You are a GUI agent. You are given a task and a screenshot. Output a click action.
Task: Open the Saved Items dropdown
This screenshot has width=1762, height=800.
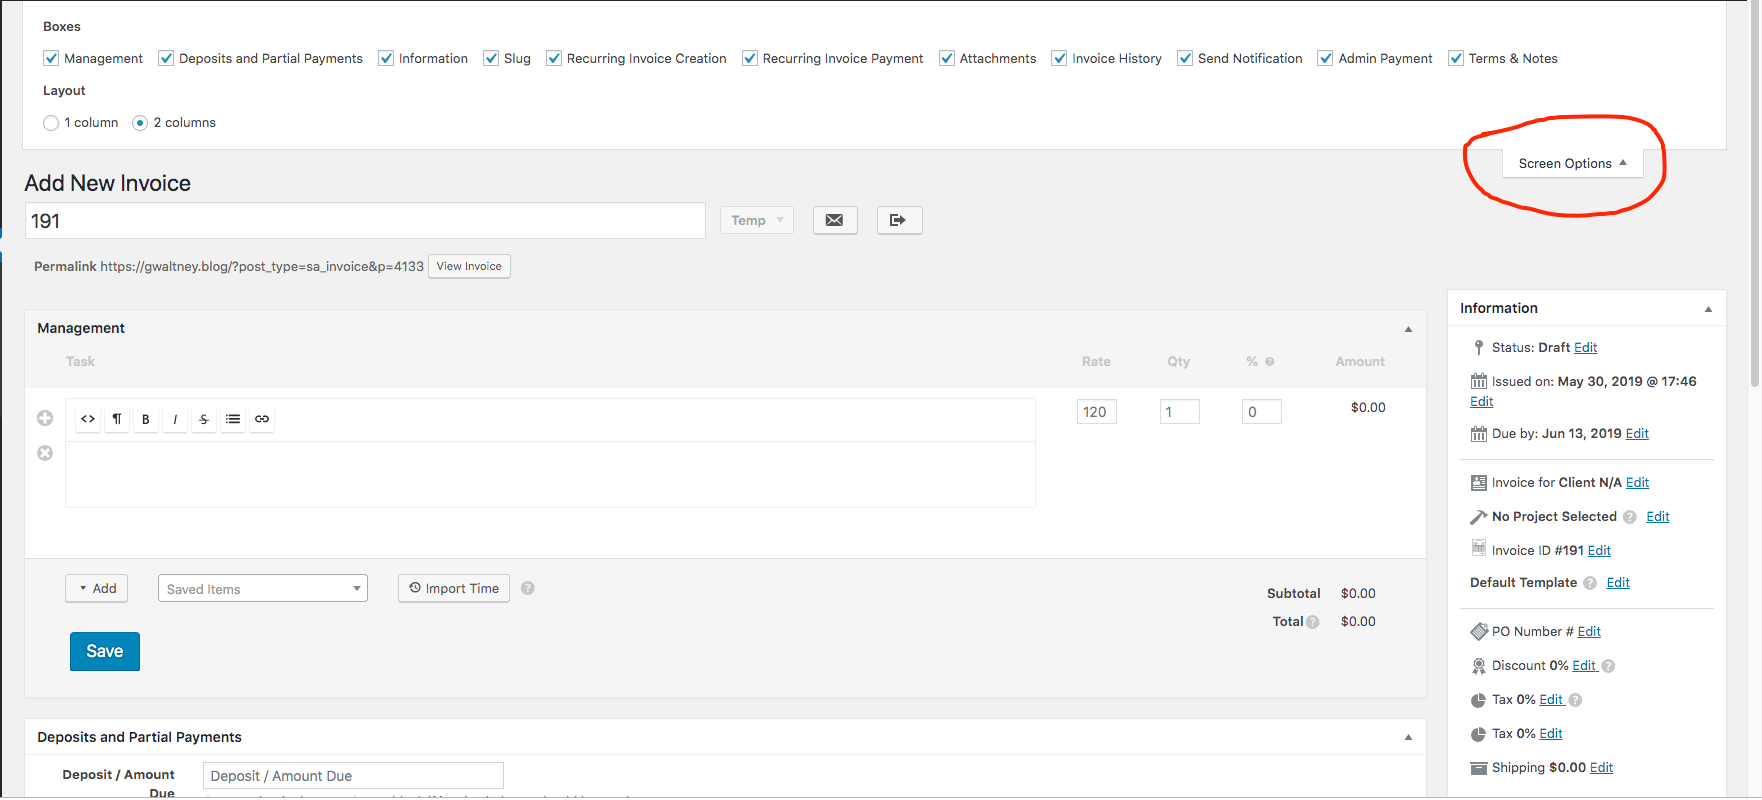(262, 589)
